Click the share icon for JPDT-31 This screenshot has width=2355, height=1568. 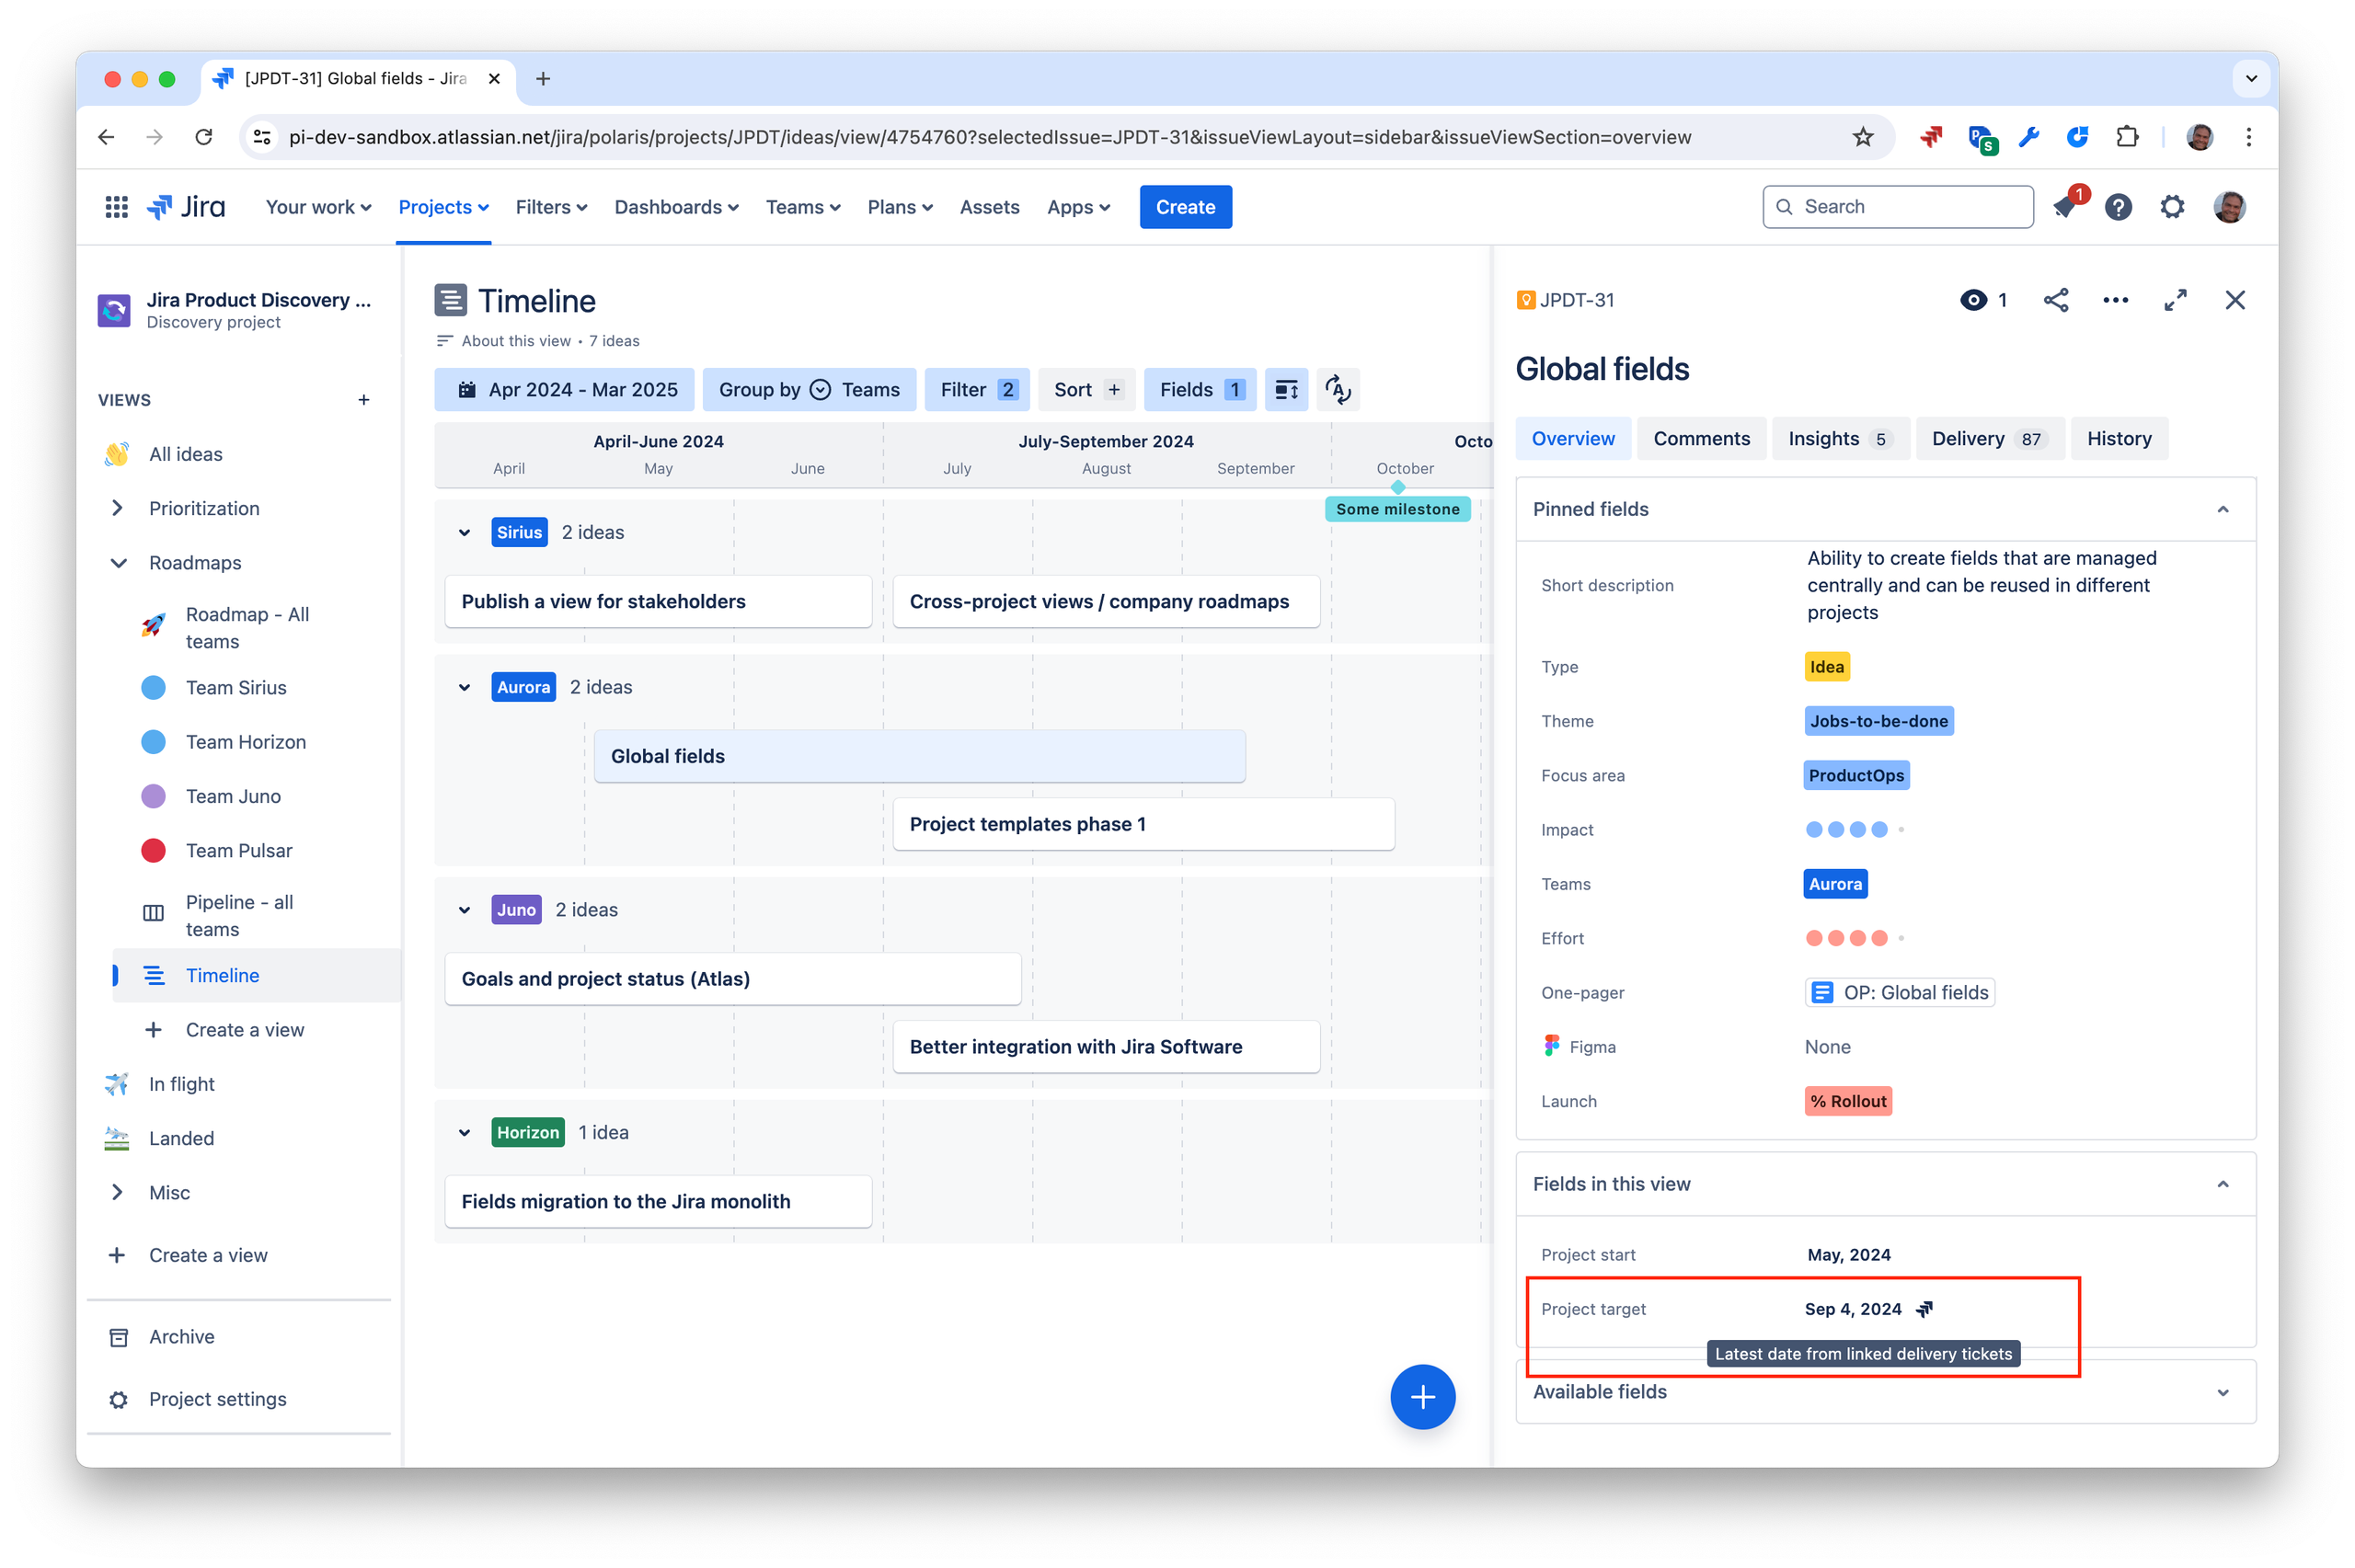click(2056, 300)
